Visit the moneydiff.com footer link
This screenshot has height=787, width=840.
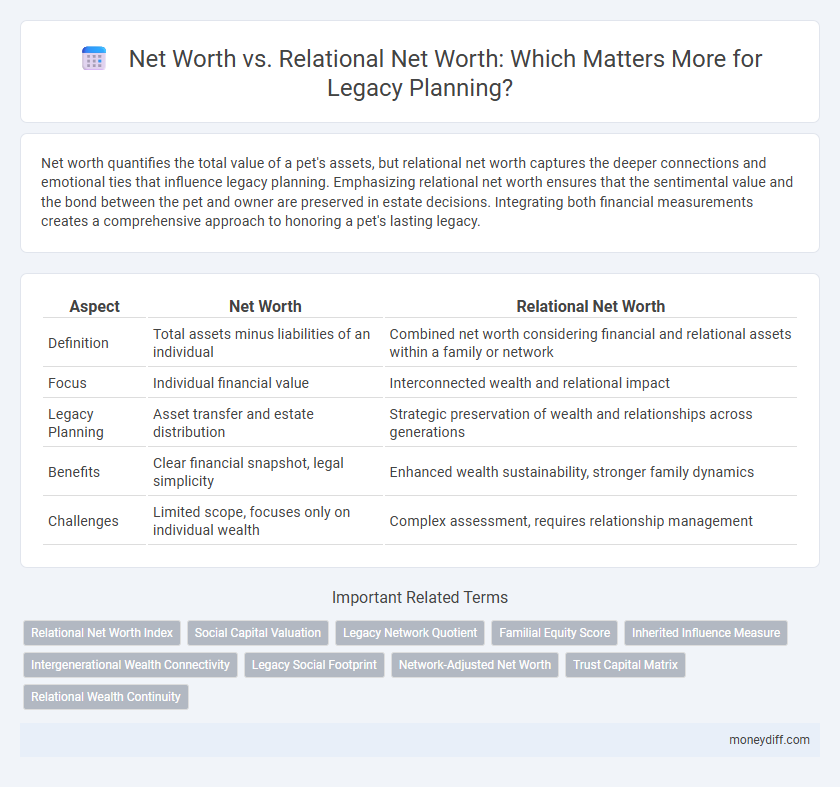point(769,740)
